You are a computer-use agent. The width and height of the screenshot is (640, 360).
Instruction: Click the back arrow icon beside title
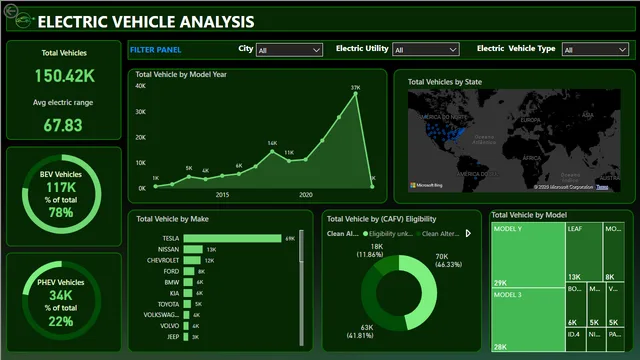click(11, 11)
